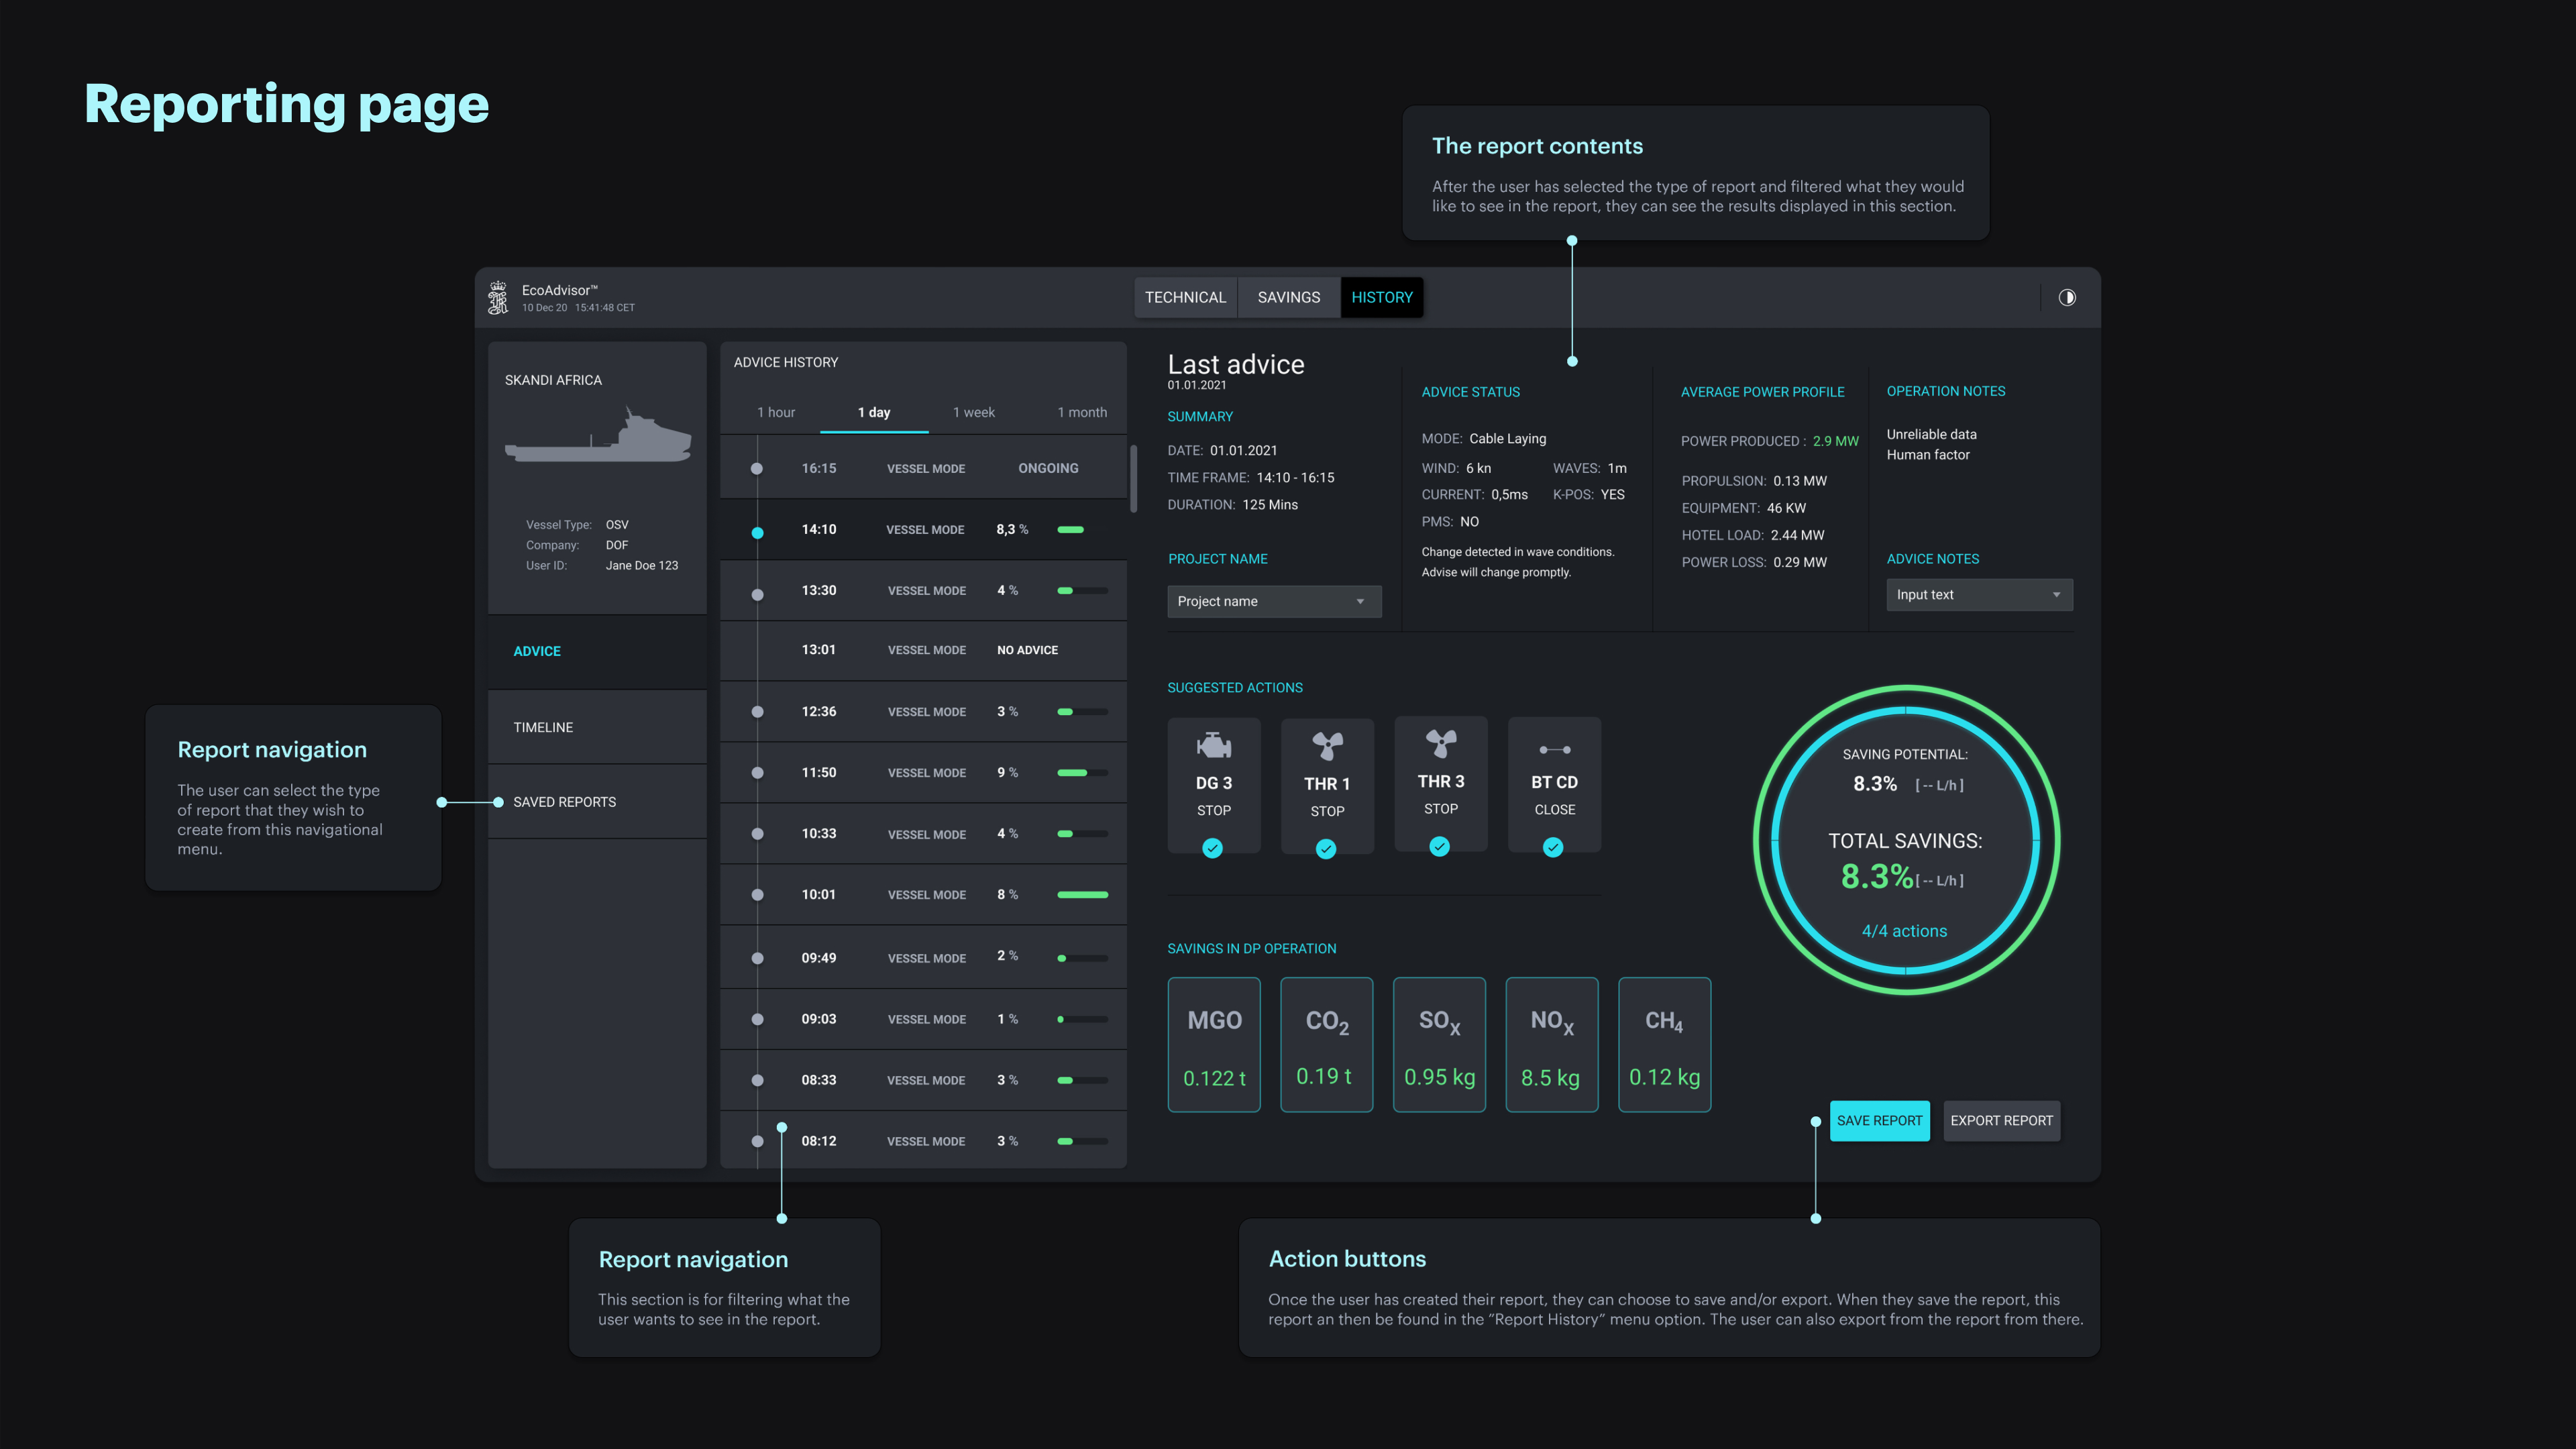Filter advice history to 1 month
Screen dimensions: 2576x1449
point(1082,412)
